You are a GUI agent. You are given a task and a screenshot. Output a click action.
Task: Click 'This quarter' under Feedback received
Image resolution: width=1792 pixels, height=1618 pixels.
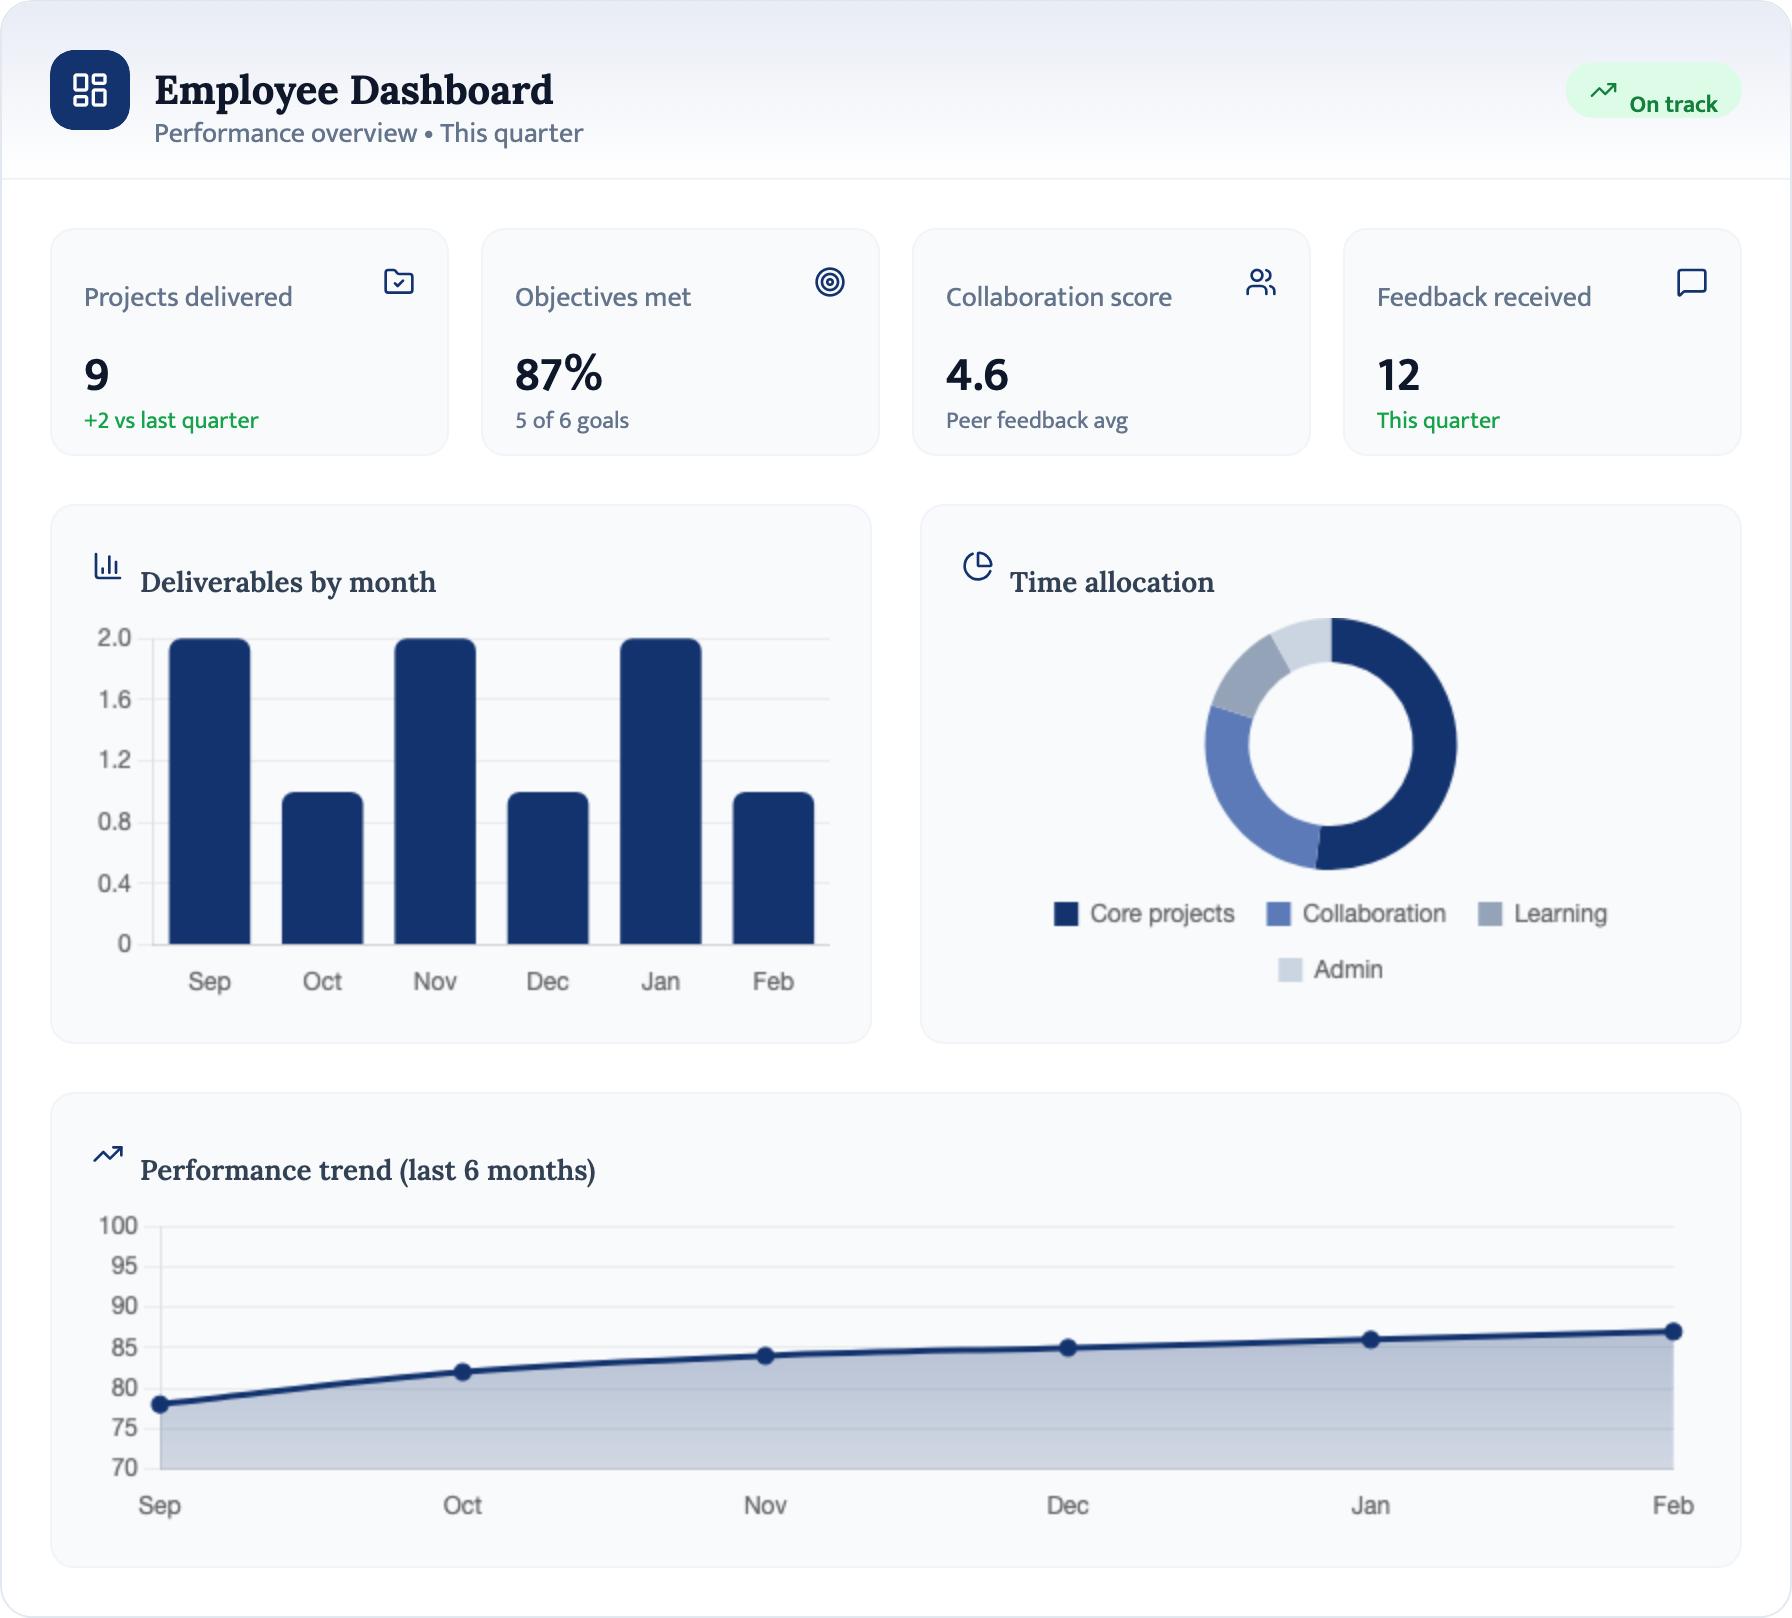(x=1438, y=420)
